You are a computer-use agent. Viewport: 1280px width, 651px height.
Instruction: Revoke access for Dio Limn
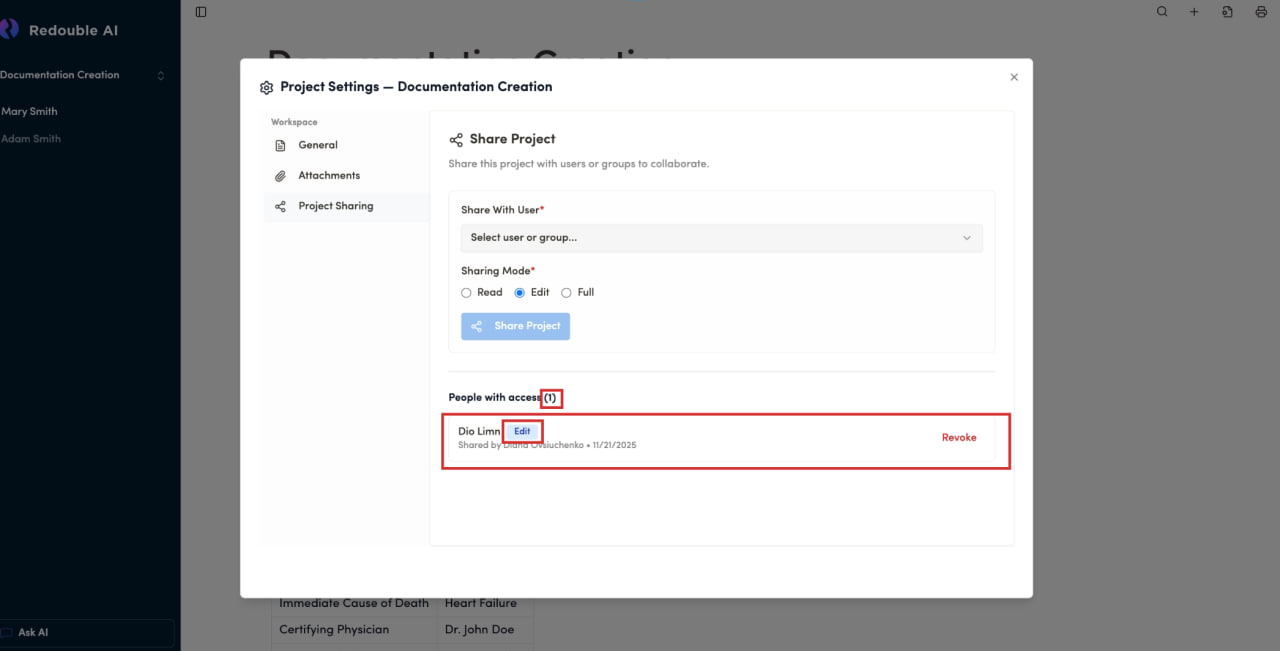coord(958,438)
